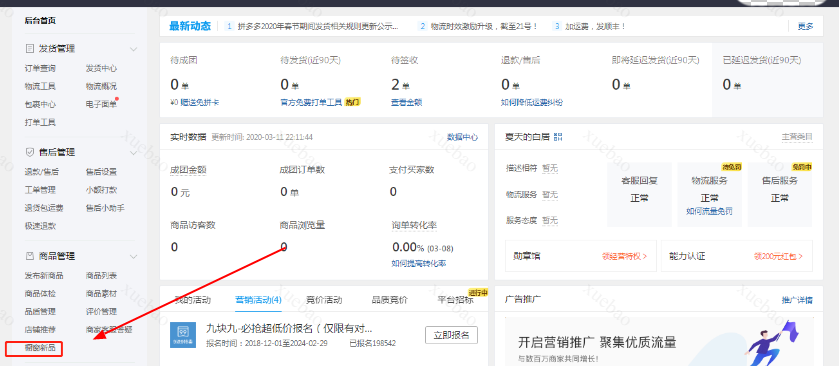Open 极速退款 menu item
This screenshot has height=366, width=839.
coord(40,226)
